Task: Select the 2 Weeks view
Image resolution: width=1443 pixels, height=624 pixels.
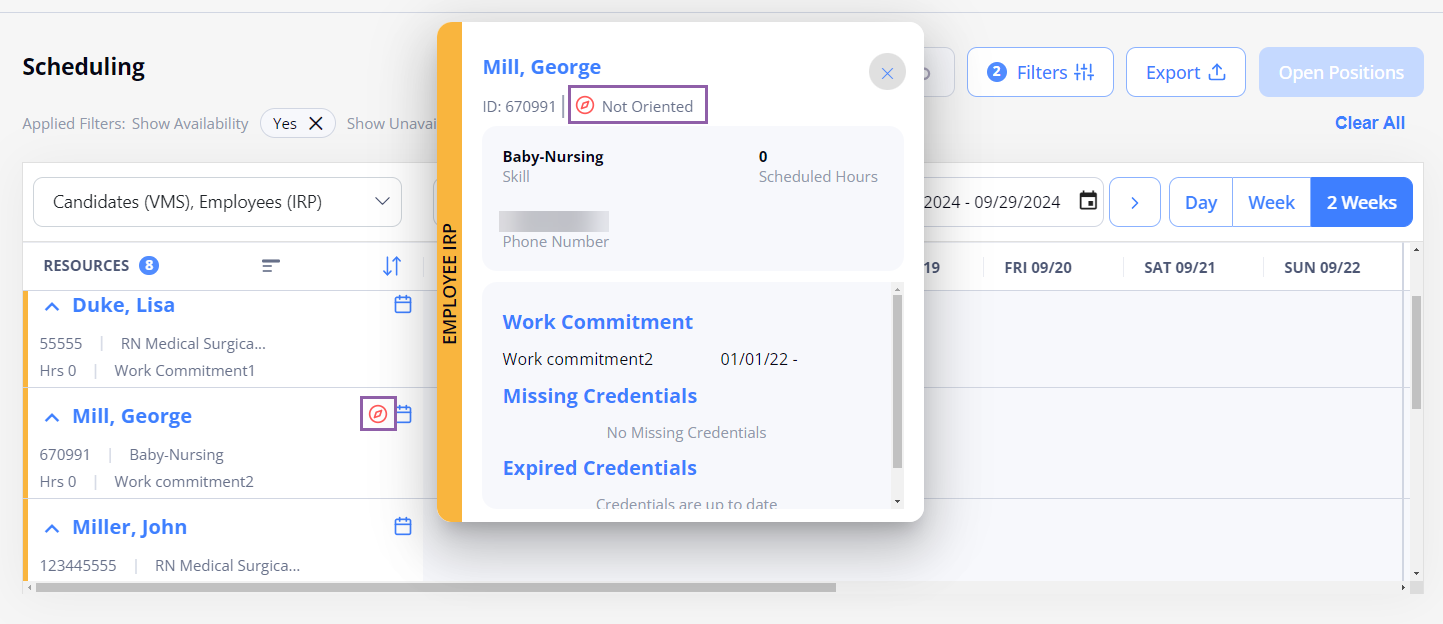Action: [1361, 202]
